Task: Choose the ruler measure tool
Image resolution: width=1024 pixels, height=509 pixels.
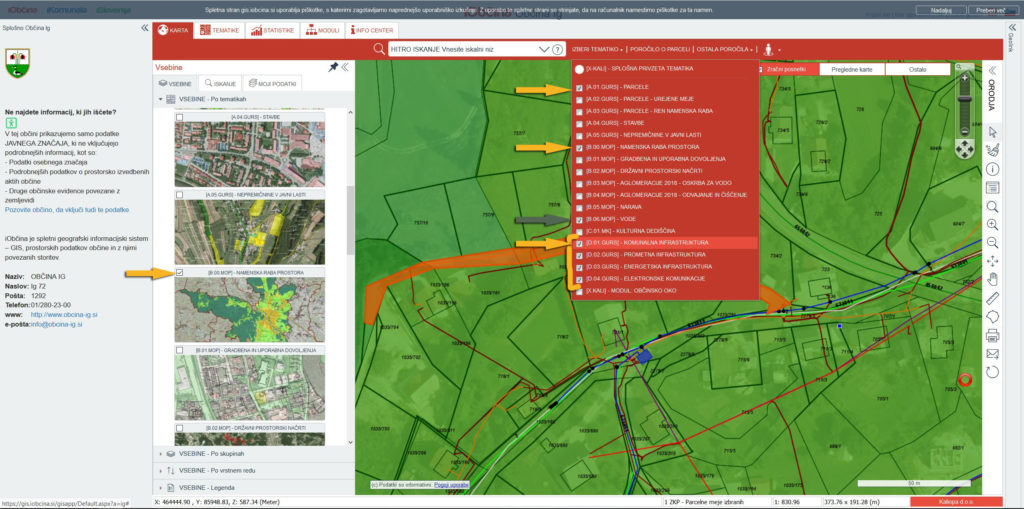Action: click(992, 298)
